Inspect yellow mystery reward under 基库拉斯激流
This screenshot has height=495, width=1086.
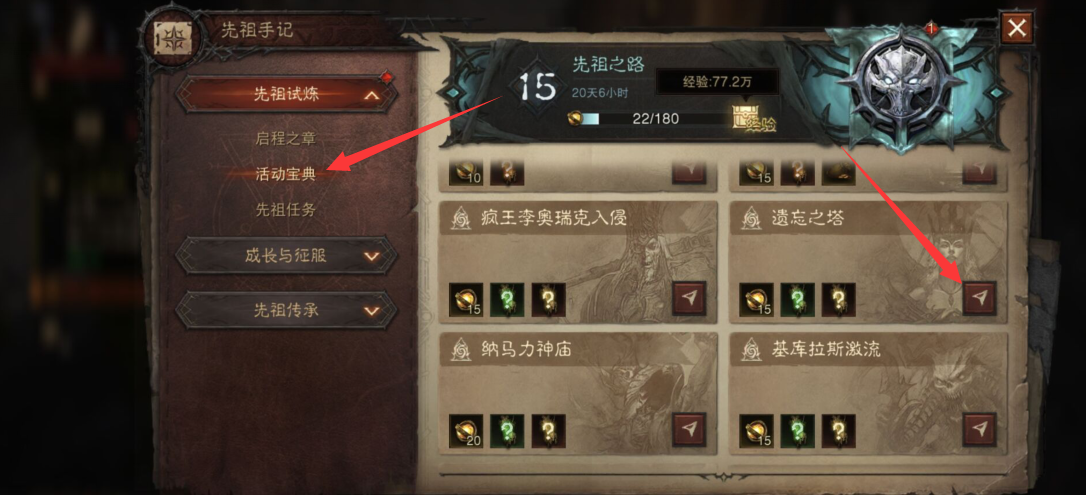[839, 431]
